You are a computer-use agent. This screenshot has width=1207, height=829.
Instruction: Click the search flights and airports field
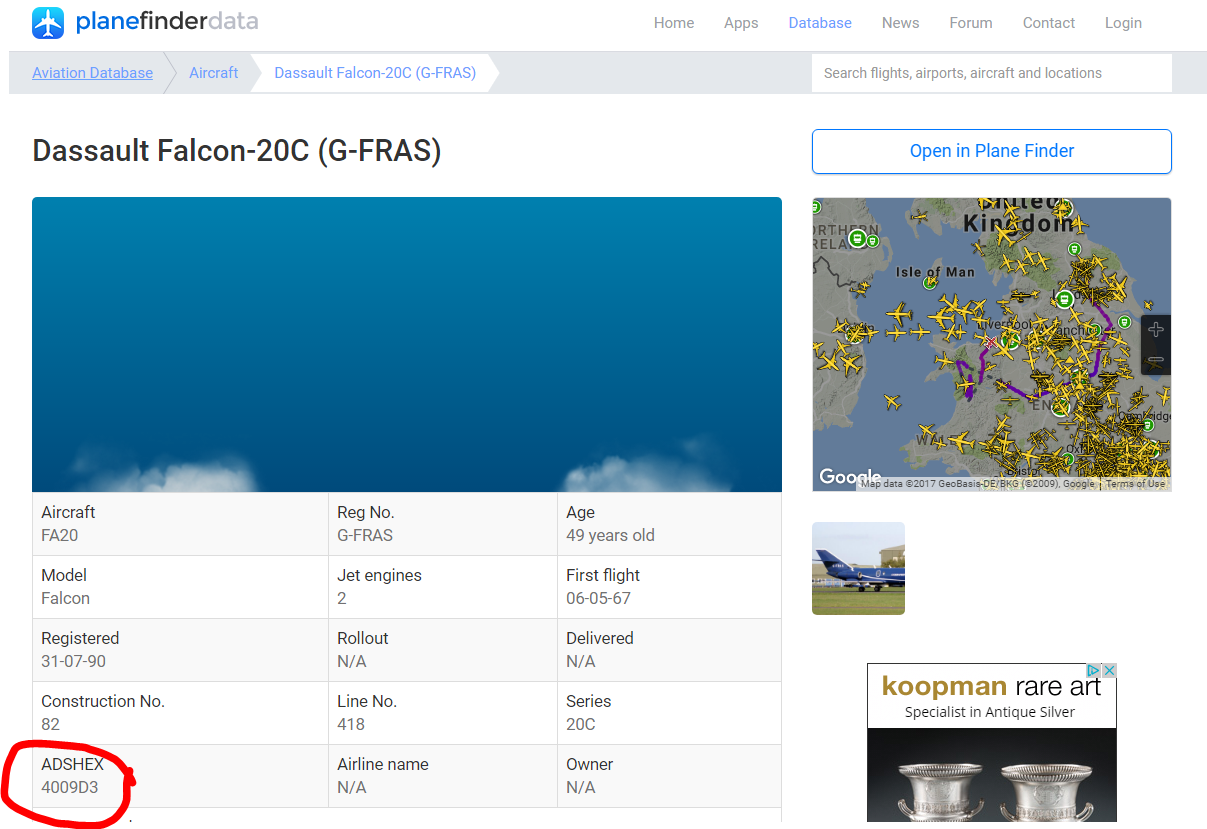990,73
